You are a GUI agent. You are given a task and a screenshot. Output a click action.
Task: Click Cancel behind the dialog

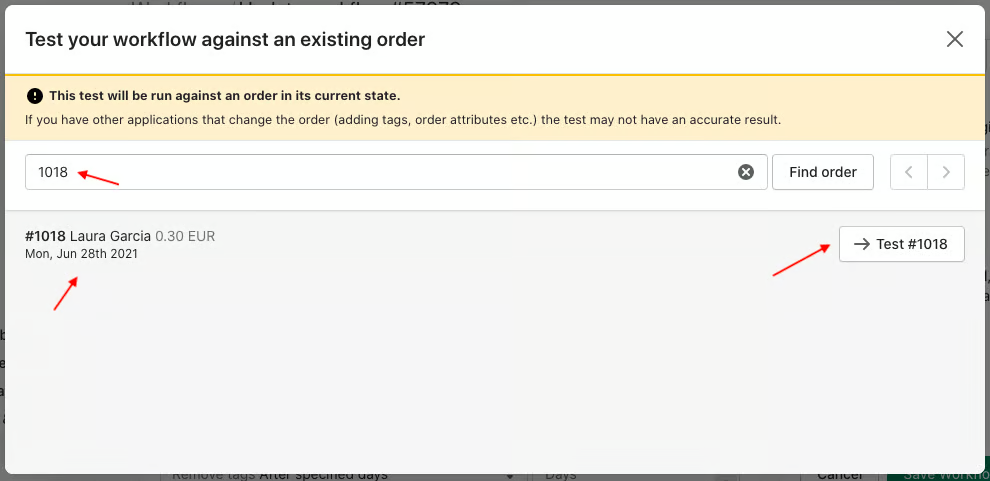click(840, 475)
